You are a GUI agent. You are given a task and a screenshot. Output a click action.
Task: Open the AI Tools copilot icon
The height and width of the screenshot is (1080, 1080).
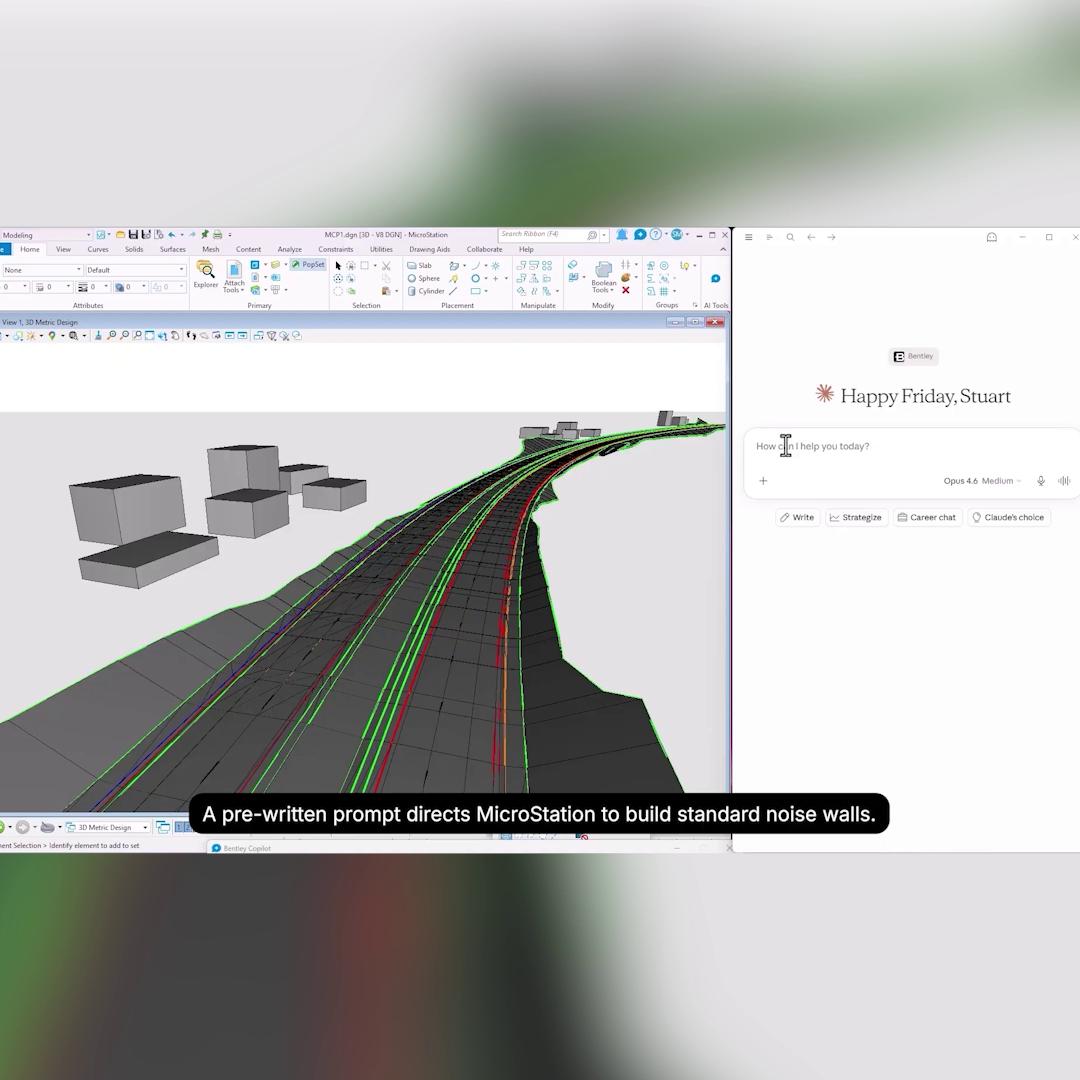pyautogui.click(x=716, y=278)
